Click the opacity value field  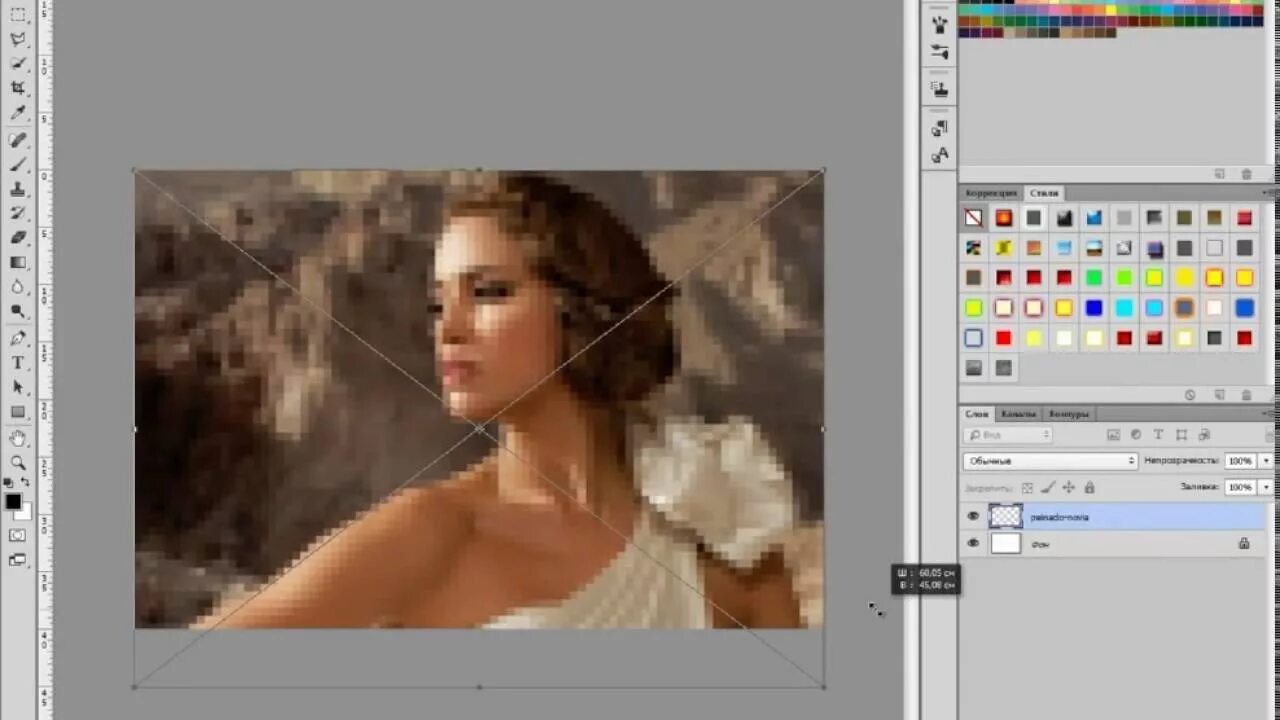1240,461
